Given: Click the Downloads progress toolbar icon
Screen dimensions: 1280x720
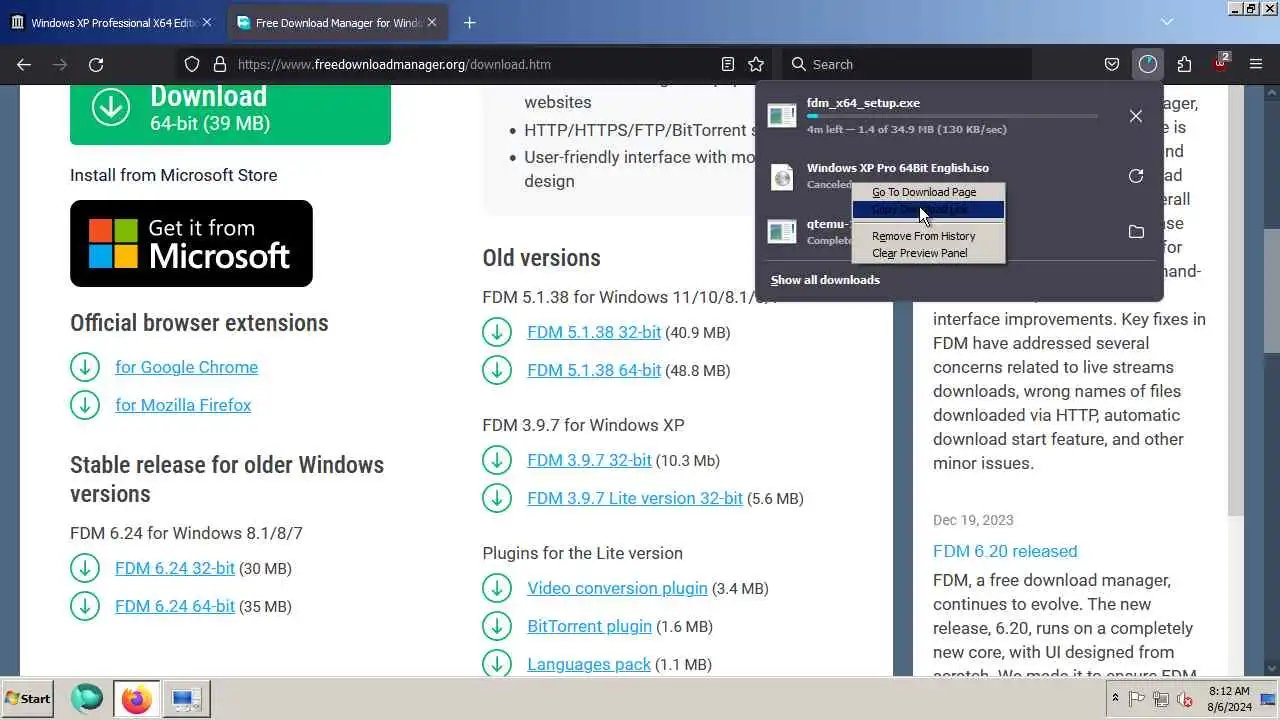Looking at the screenshot, I should [1147, 64].
